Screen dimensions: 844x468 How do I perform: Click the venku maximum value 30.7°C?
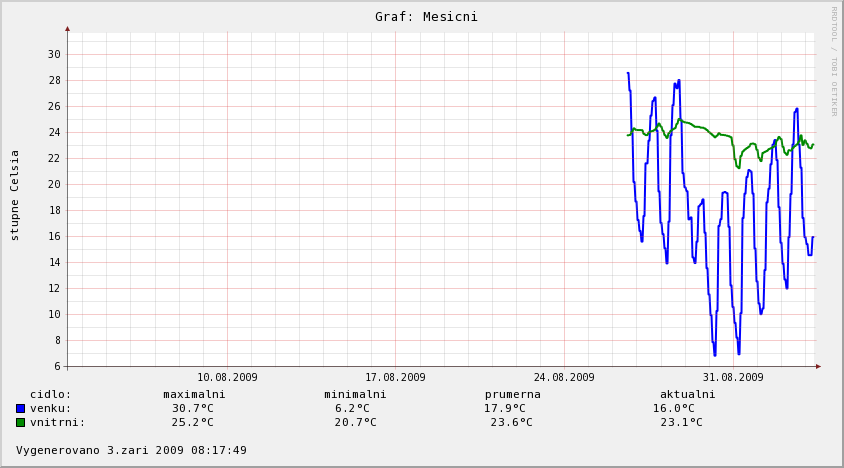193,409
